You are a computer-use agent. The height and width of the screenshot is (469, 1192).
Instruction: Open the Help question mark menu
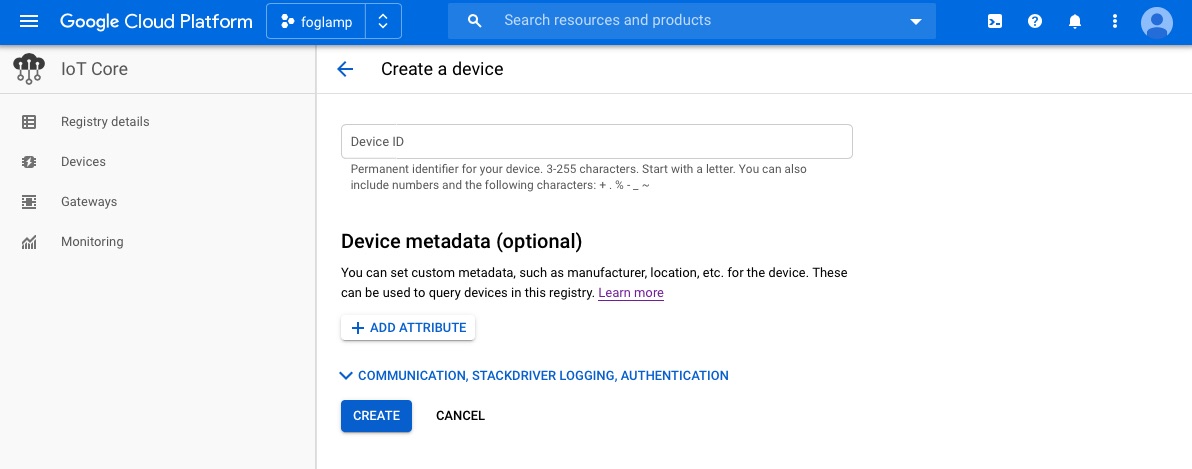[1035, 21]
